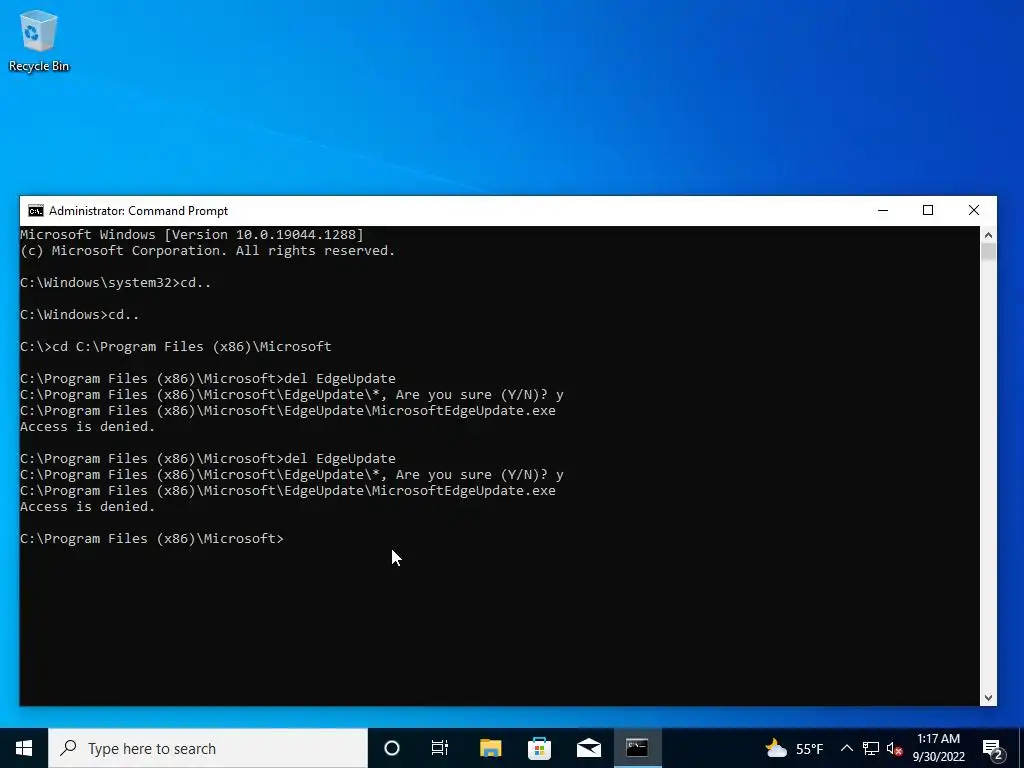Click the Command Prompt title bar icon
Image resolution: width=1024 pixels, height=768 pixels.
(x=36, y=211)
